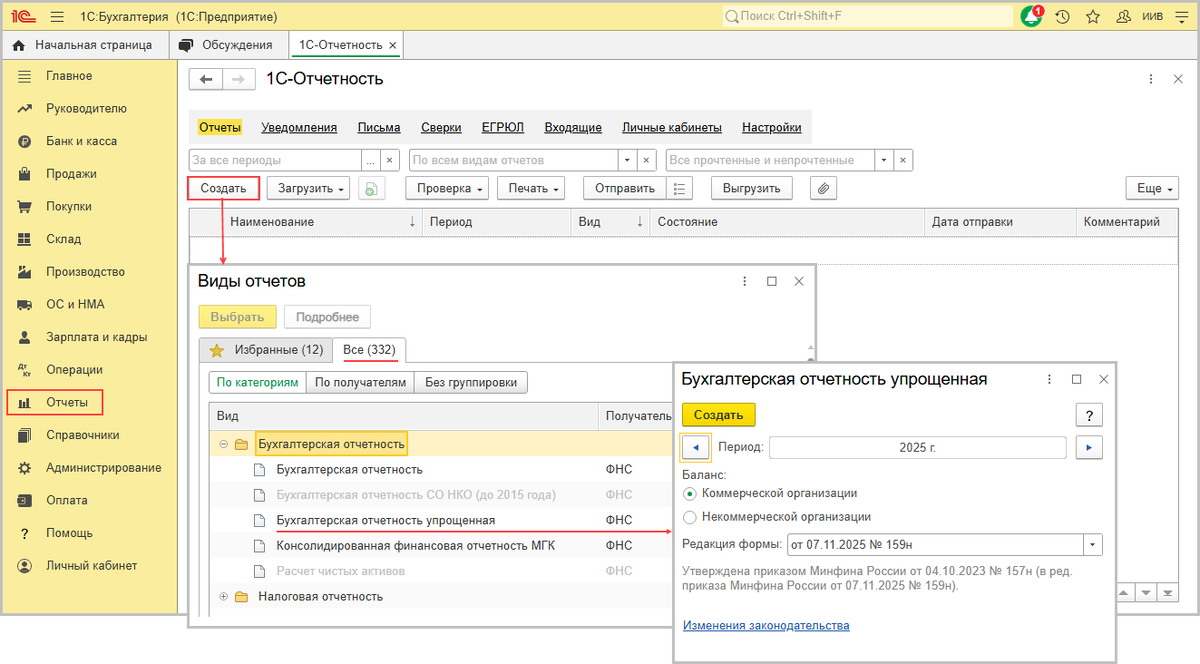
Task: Go to next period arrow
Action: [x=1089, y=447]
